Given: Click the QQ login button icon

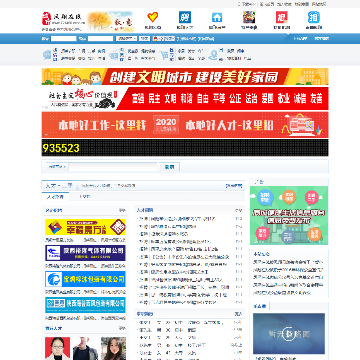Looking at the screenshot, I should coord(164,39).
